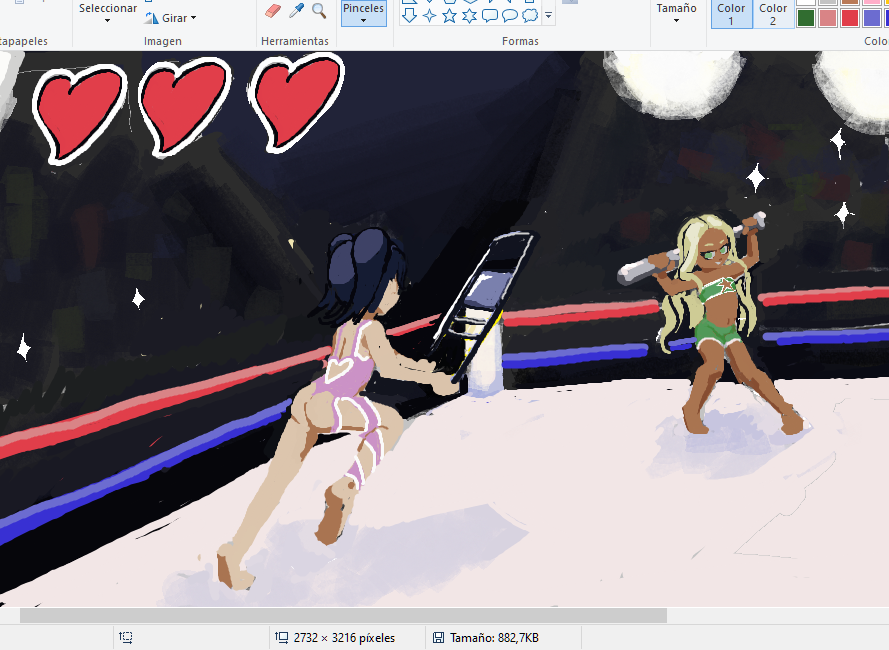Expand the shapes gallery more arrow
This screenshot has width=889, height=650.
(x=548, y=16)
